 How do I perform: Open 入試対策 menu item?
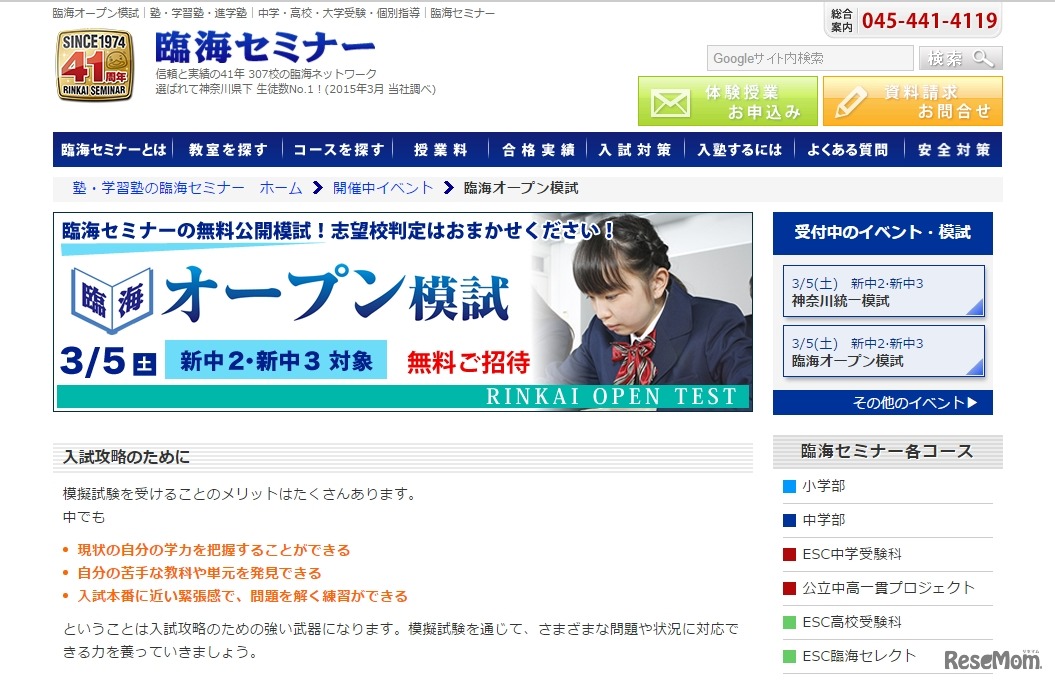coord(635,149)
